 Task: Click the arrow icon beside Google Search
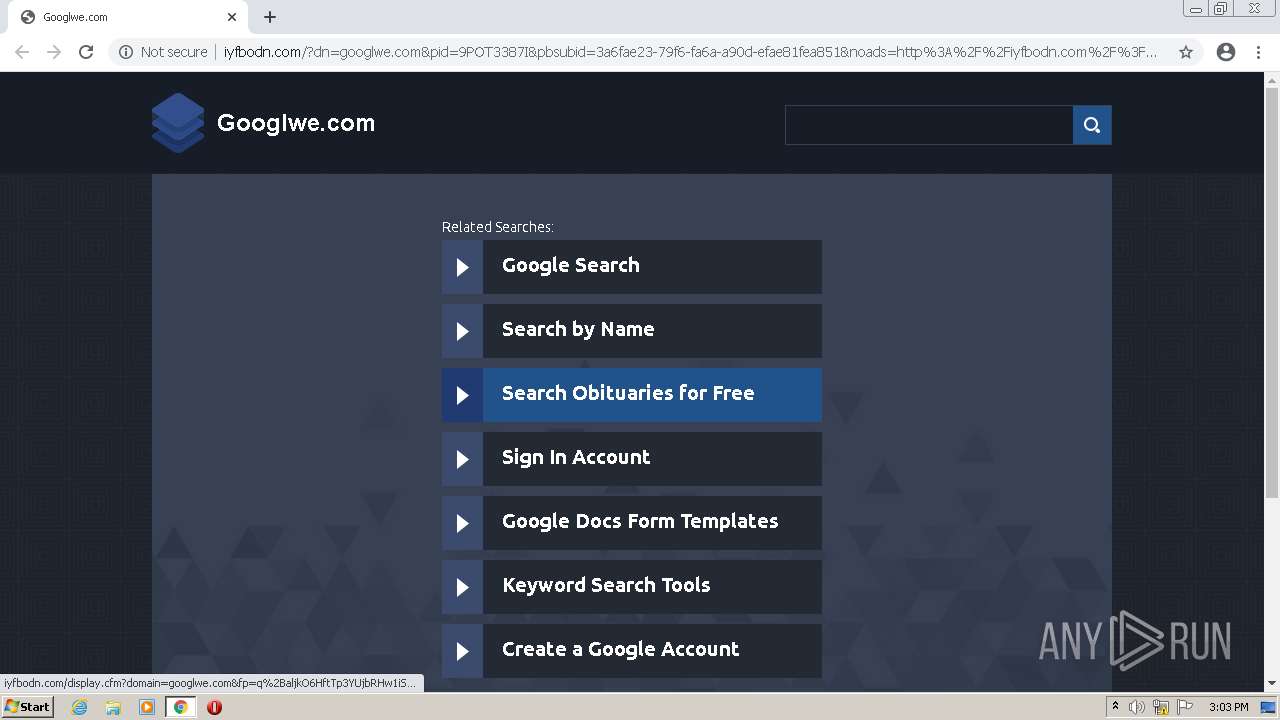[462, 267]
